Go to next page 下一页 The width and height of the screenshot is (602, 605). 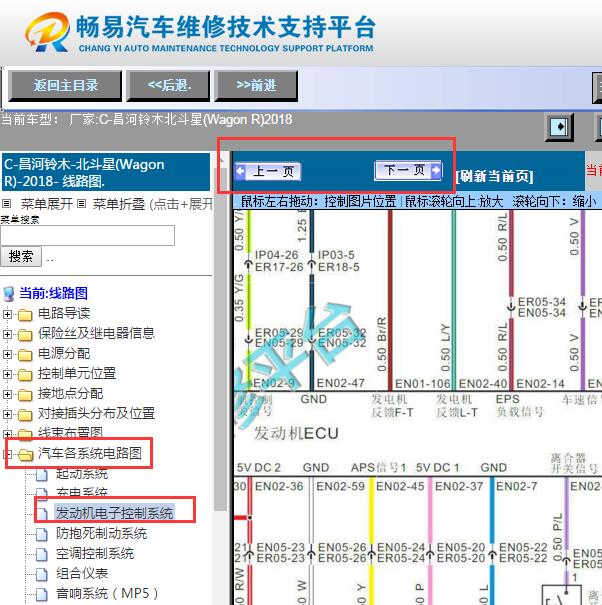[408, 170]
